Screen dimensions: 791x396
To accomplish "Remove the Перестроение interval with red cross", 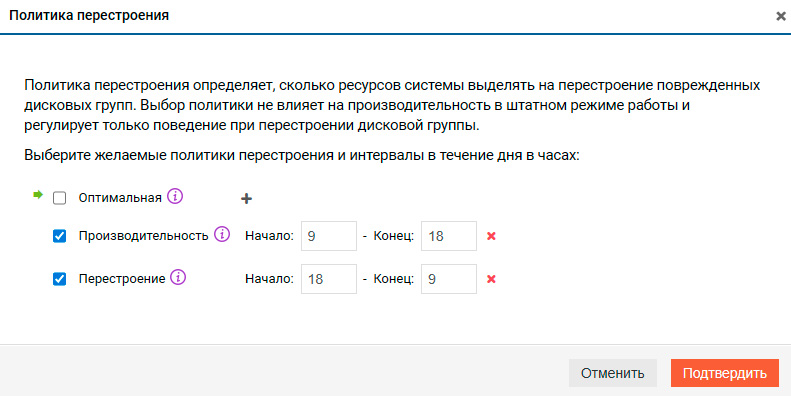I will pyautogui.click(x=491, y=279).
